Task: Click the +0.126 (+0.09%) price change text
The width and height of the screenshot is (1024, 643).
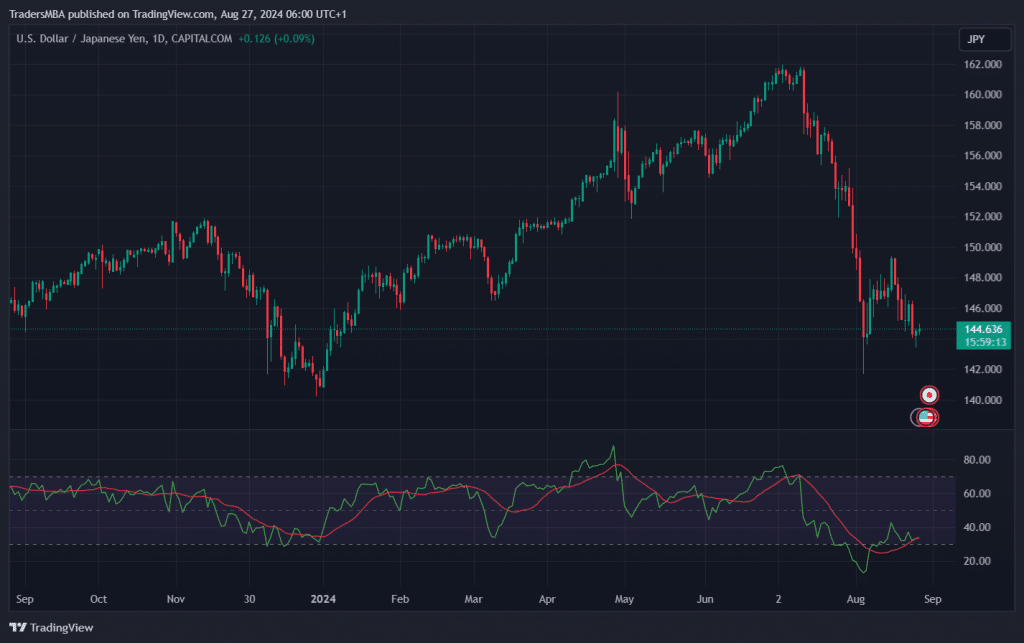Action: (276, 39)
